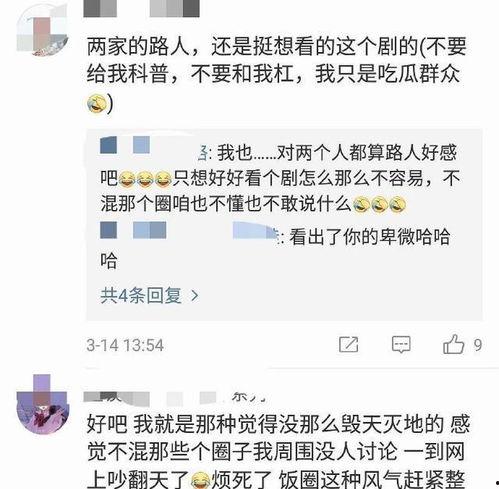Tap the like count 9
Viewport: 499px width, 489px height.
click(x=478, y=345)
